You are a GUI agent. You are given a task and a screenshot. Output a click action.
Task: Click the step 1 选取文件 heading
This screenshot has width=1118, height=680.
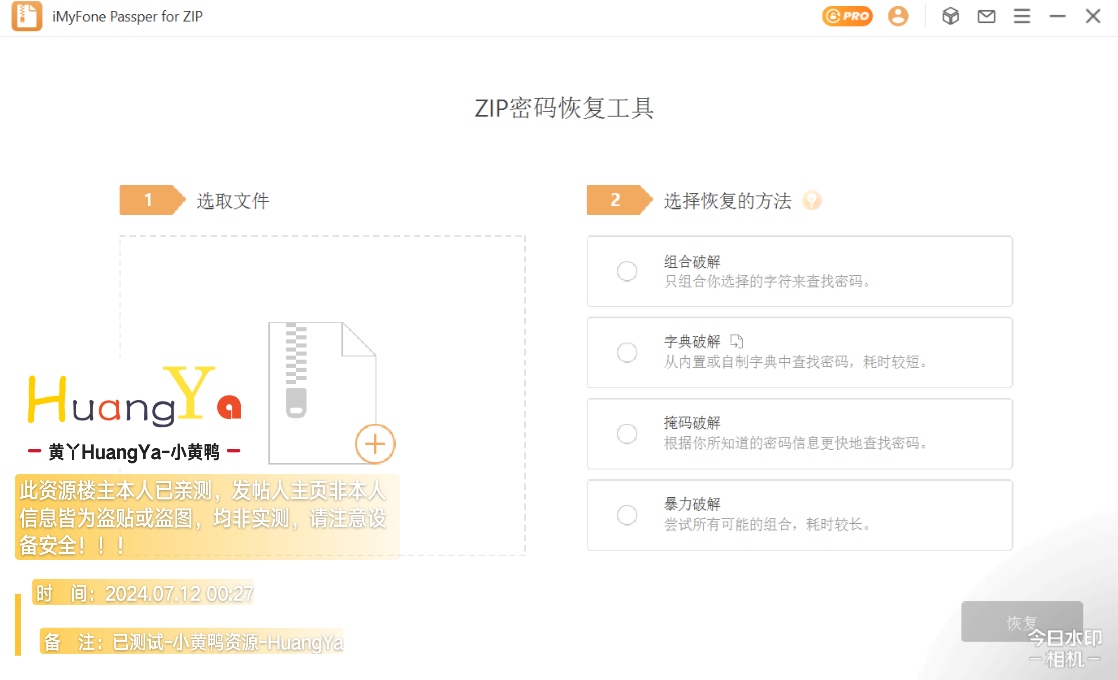tap(232, 201)
